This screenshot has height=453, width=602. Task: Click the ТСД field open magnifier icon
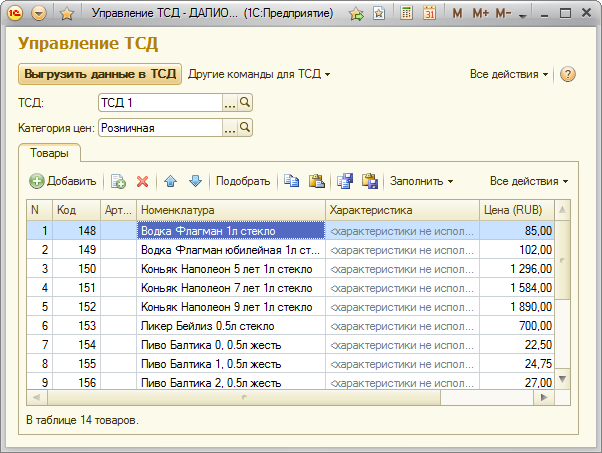point(245,103)
